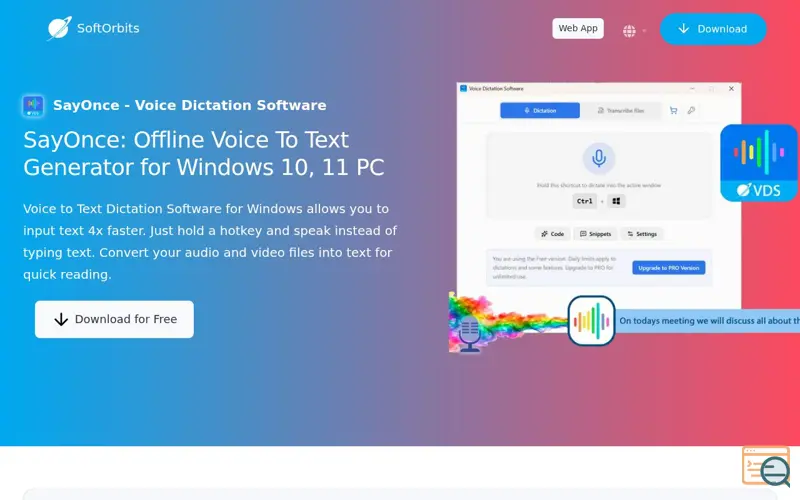Click the Voice Dictation Software window title
The height and width of the screenshot is (500, 800).
coord(496,89)
